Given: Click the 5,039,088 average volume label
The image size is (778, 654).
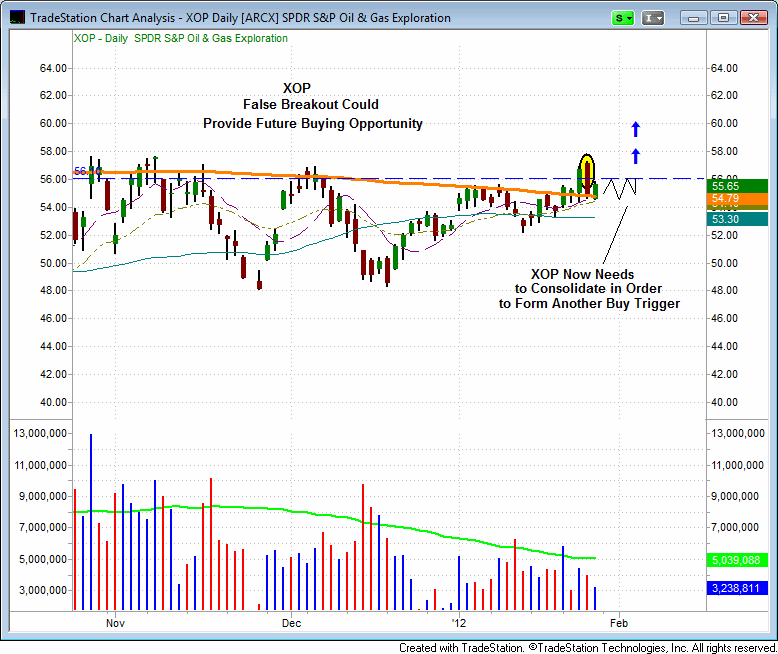Looking at the screenshot, I should (x=737, y=560).
